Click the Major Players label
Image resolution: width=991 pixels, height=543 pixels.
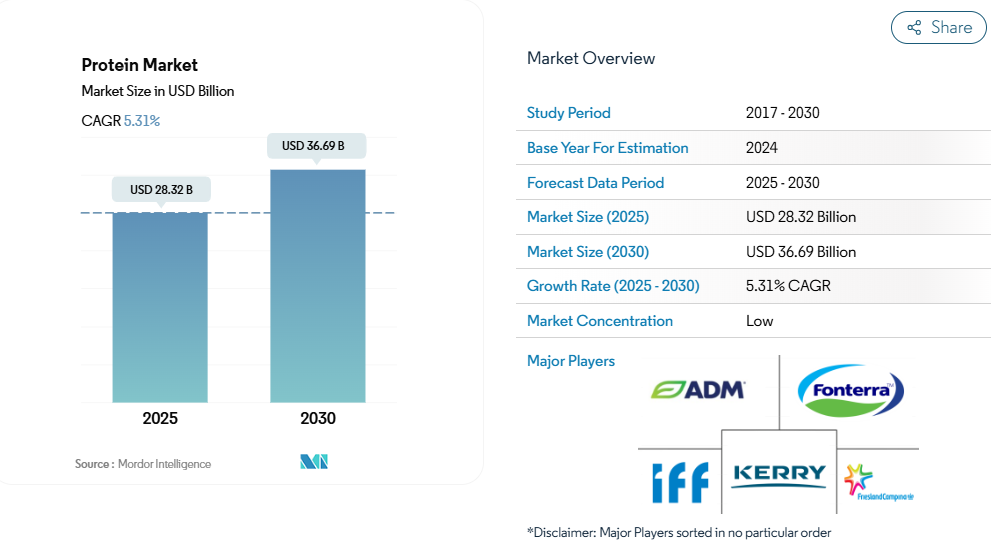click(x=570, y=361)
